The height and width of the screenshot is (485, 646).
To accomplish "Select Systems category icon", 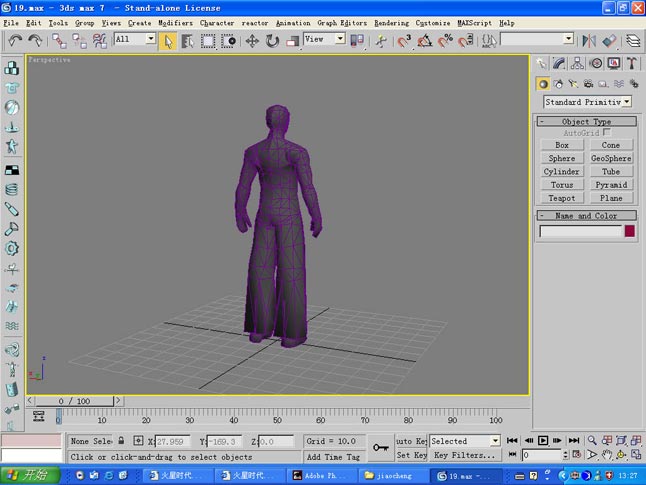I will 634,84.
